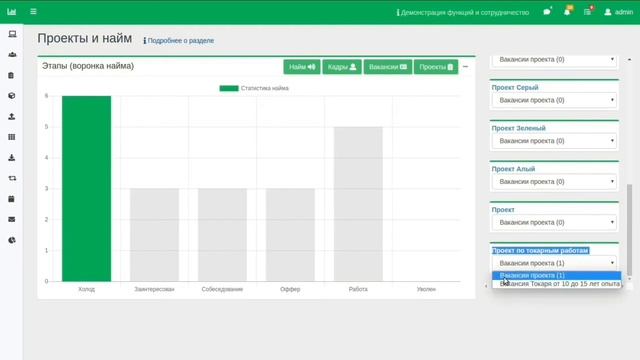Click the Заинтересован bar in chart
The image size is (640, 360).
(154, 235)
